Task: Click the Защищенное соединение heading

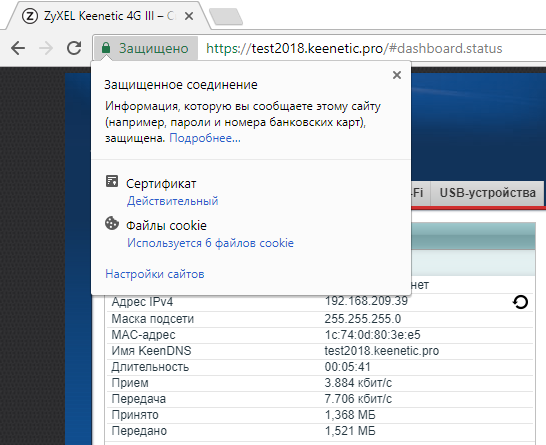Action: tap(181, 85)
